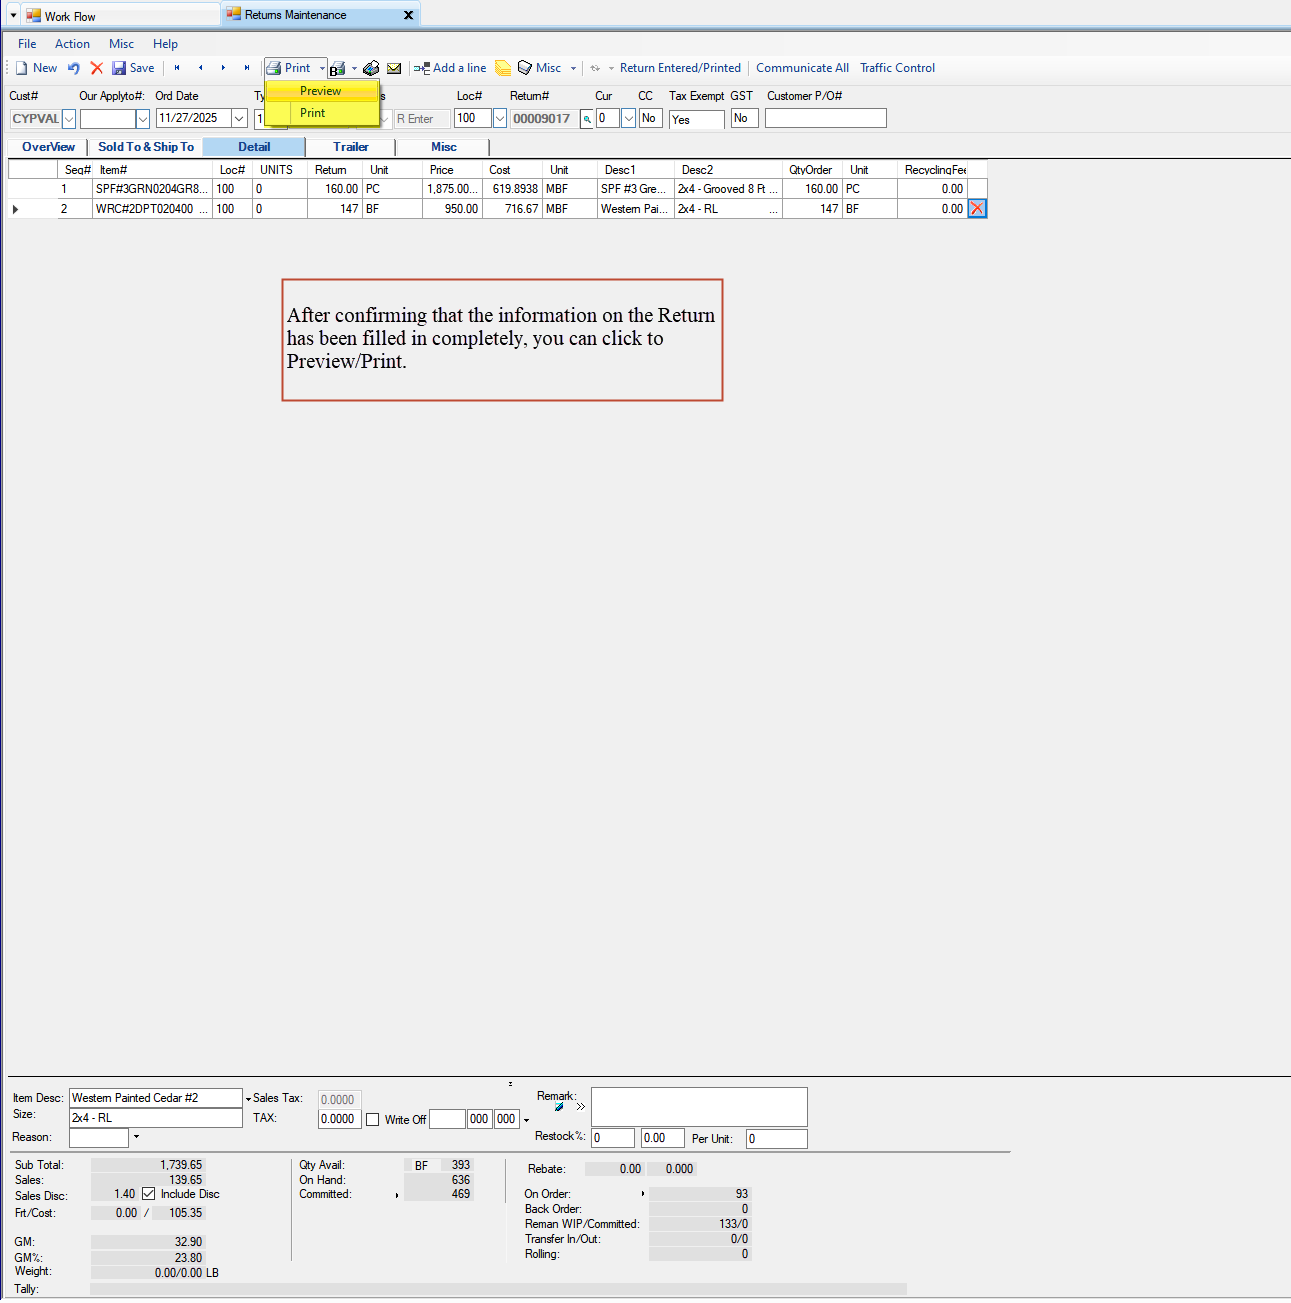Uncheck the Include Disc checkbox

(149, 1193)
